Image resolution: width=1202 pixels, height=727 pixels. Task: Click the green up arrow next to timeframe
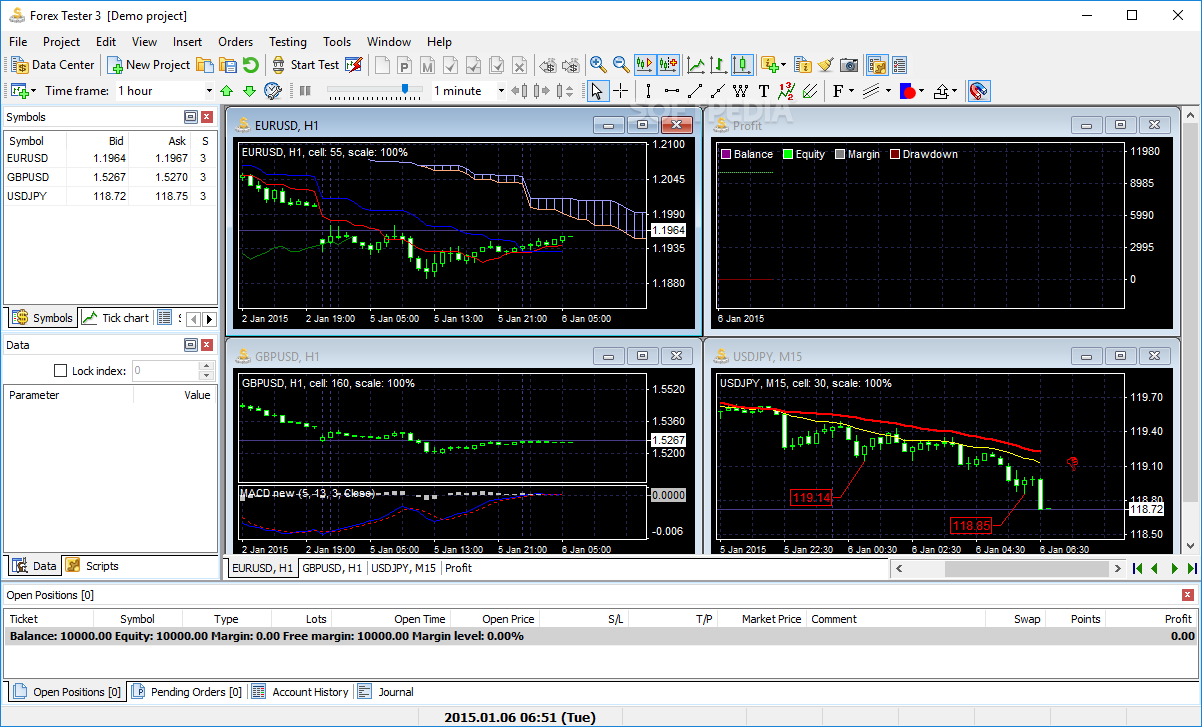(x=227, y=91)
